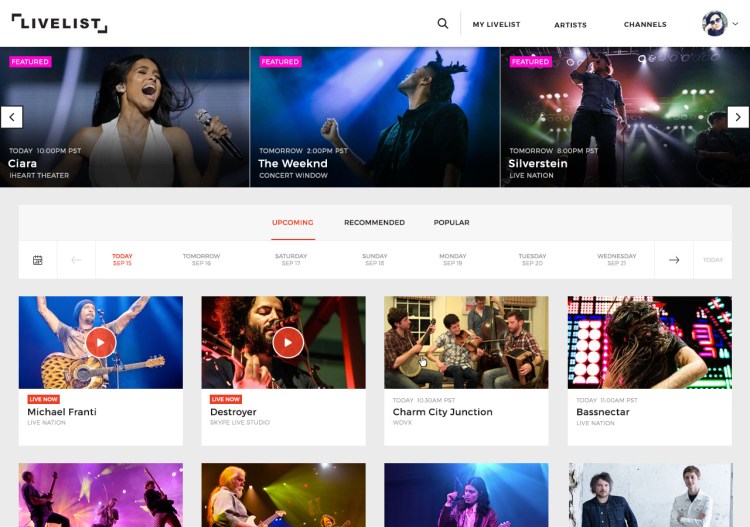Play the Michael Franti live stream
The height and width of the screenshot is (527, 750).
pyautogui.click(x=100, y=342)
